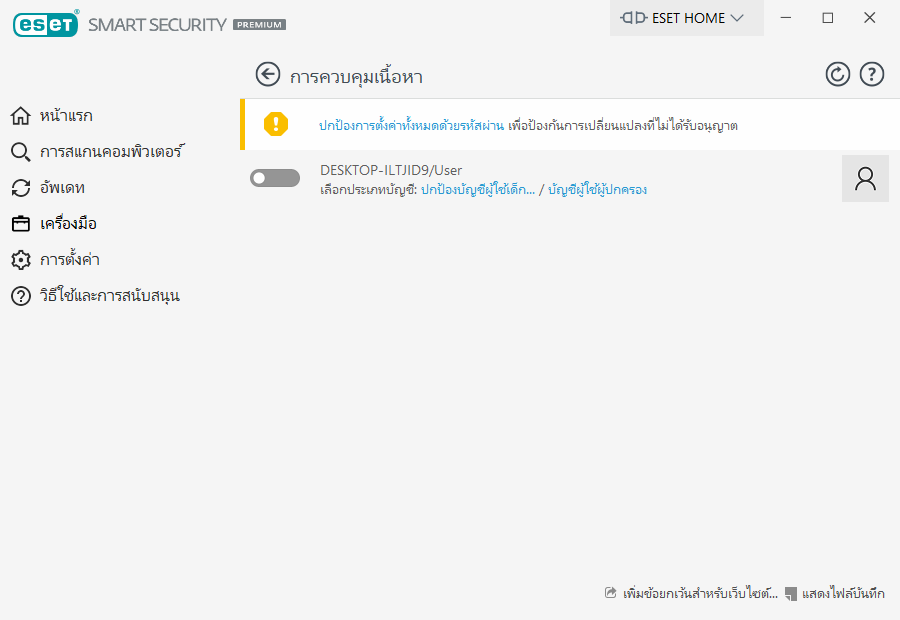The width and height of the screenshot is (900, 620).
Task: Expand the ESET HOME dropdown
Action: [x=686, y=18]
